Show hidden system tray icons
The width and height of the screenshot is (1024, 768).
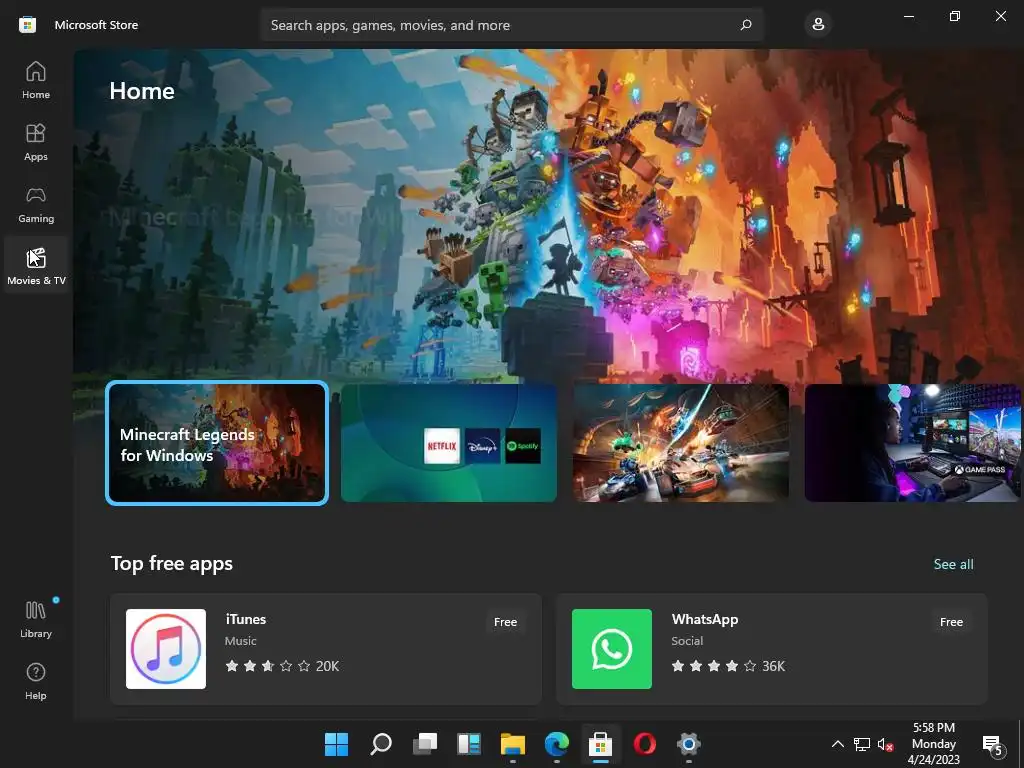[x=837, y=744]
